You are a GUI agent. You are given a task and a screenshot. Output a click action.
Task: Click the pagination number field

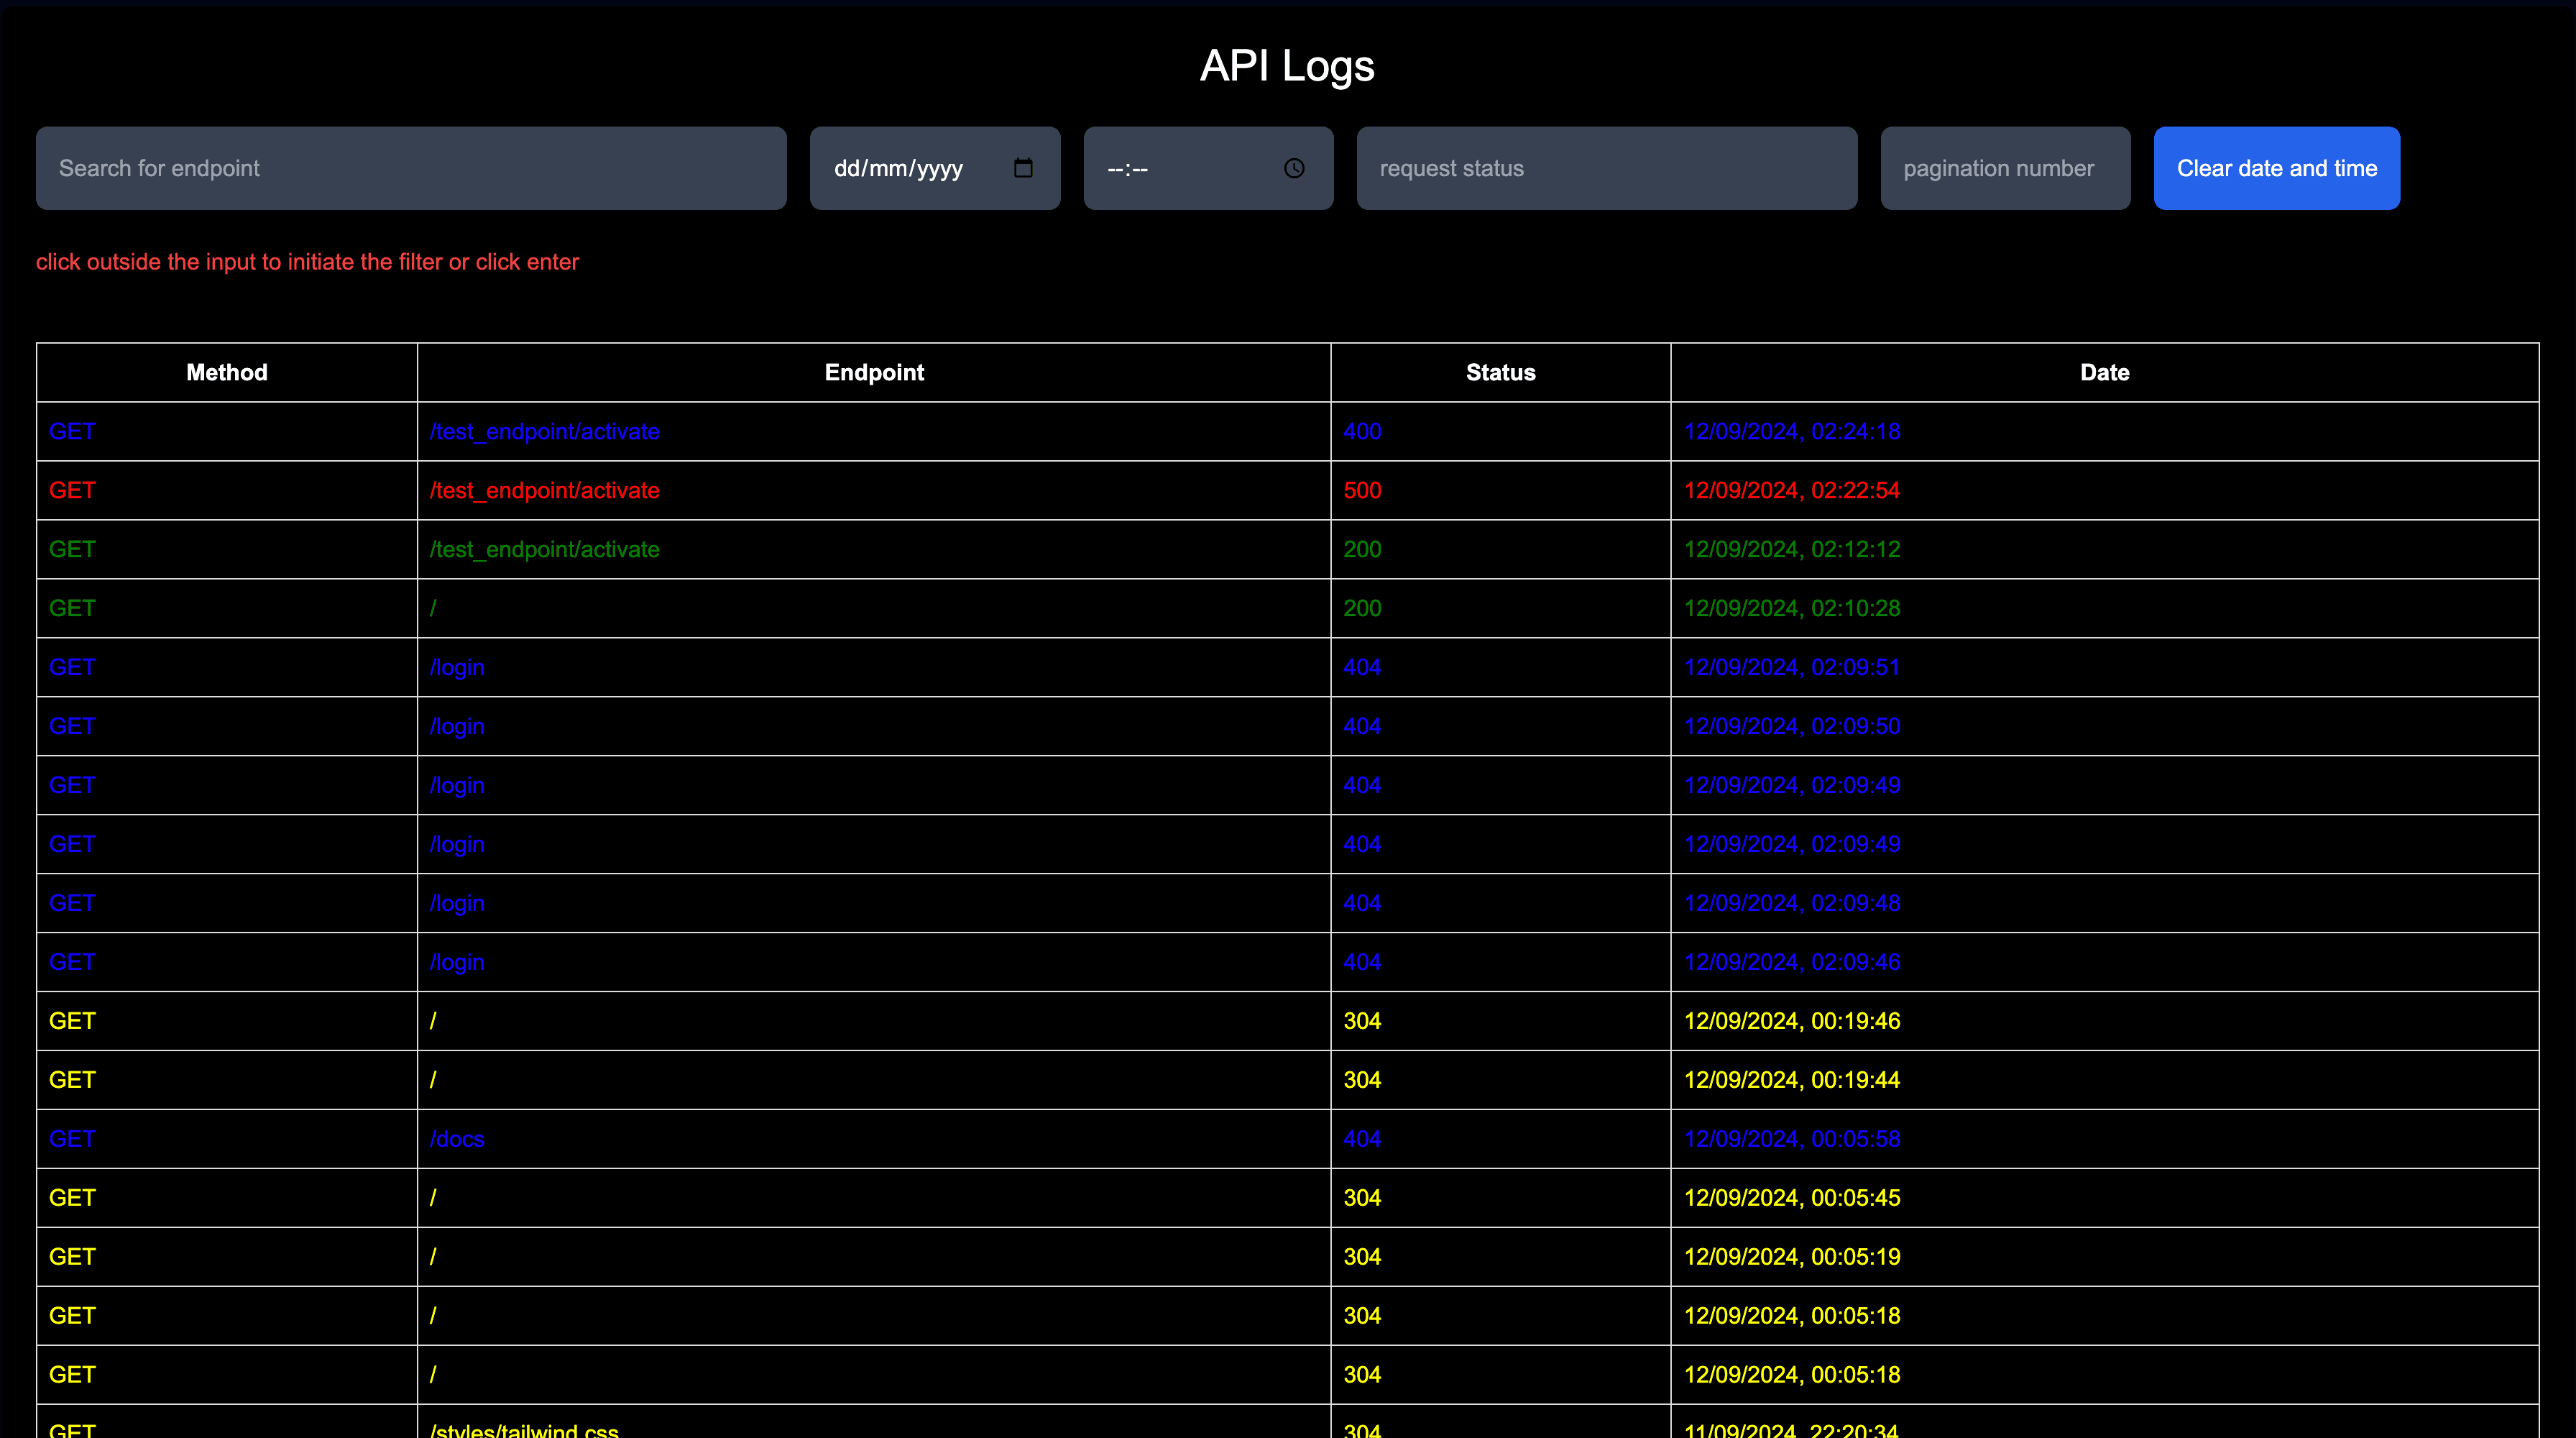point(2004,168)
